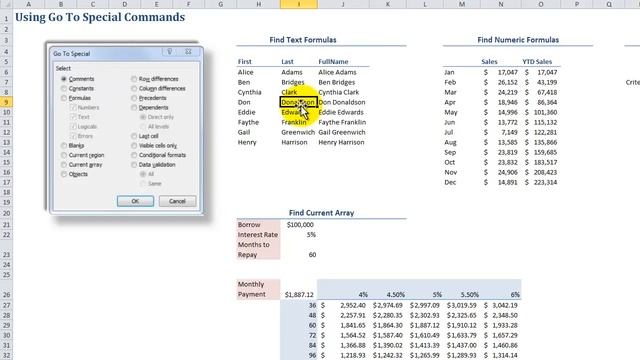Choose Conditional formats option
640x360 pixels.
tap(159, 155)
